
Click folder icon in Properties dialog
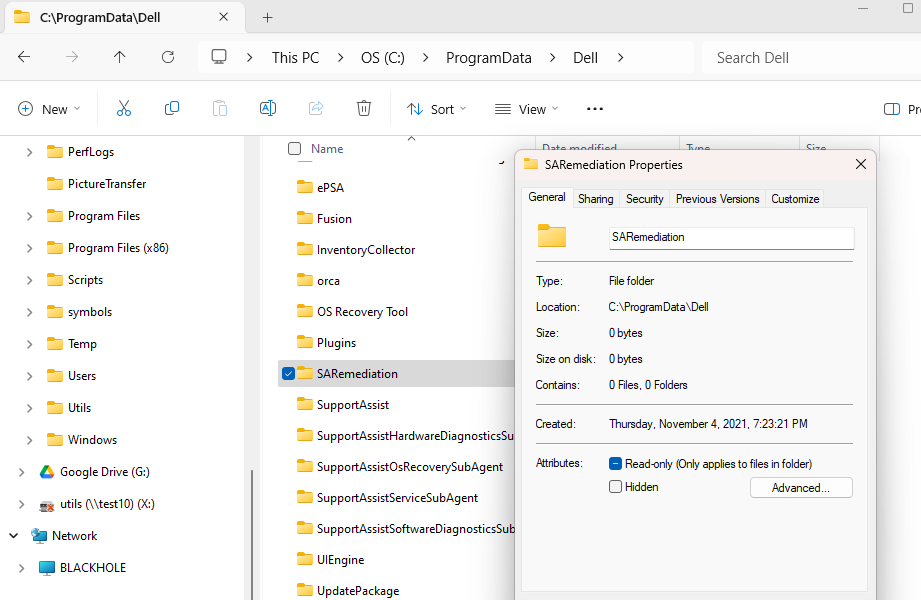click(552, 236)
